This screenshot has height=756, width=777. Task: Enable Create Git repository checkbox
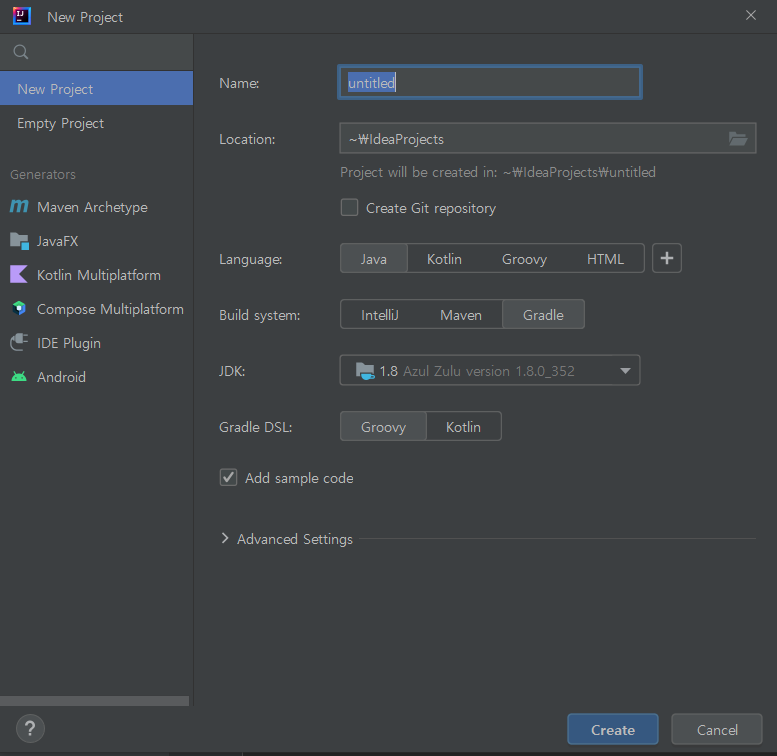point(349,208)
